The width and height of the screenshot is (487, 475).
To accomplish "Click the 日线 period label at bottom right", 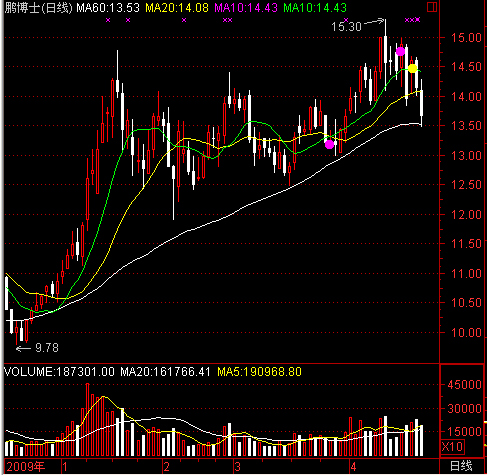I will click(462, 466).
